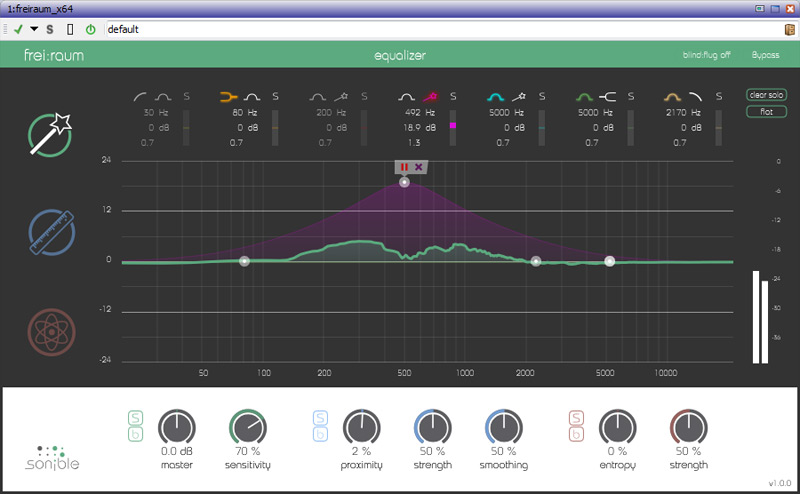
Task: Solo the 492 Hz band with S
Action: click(453, 97)
